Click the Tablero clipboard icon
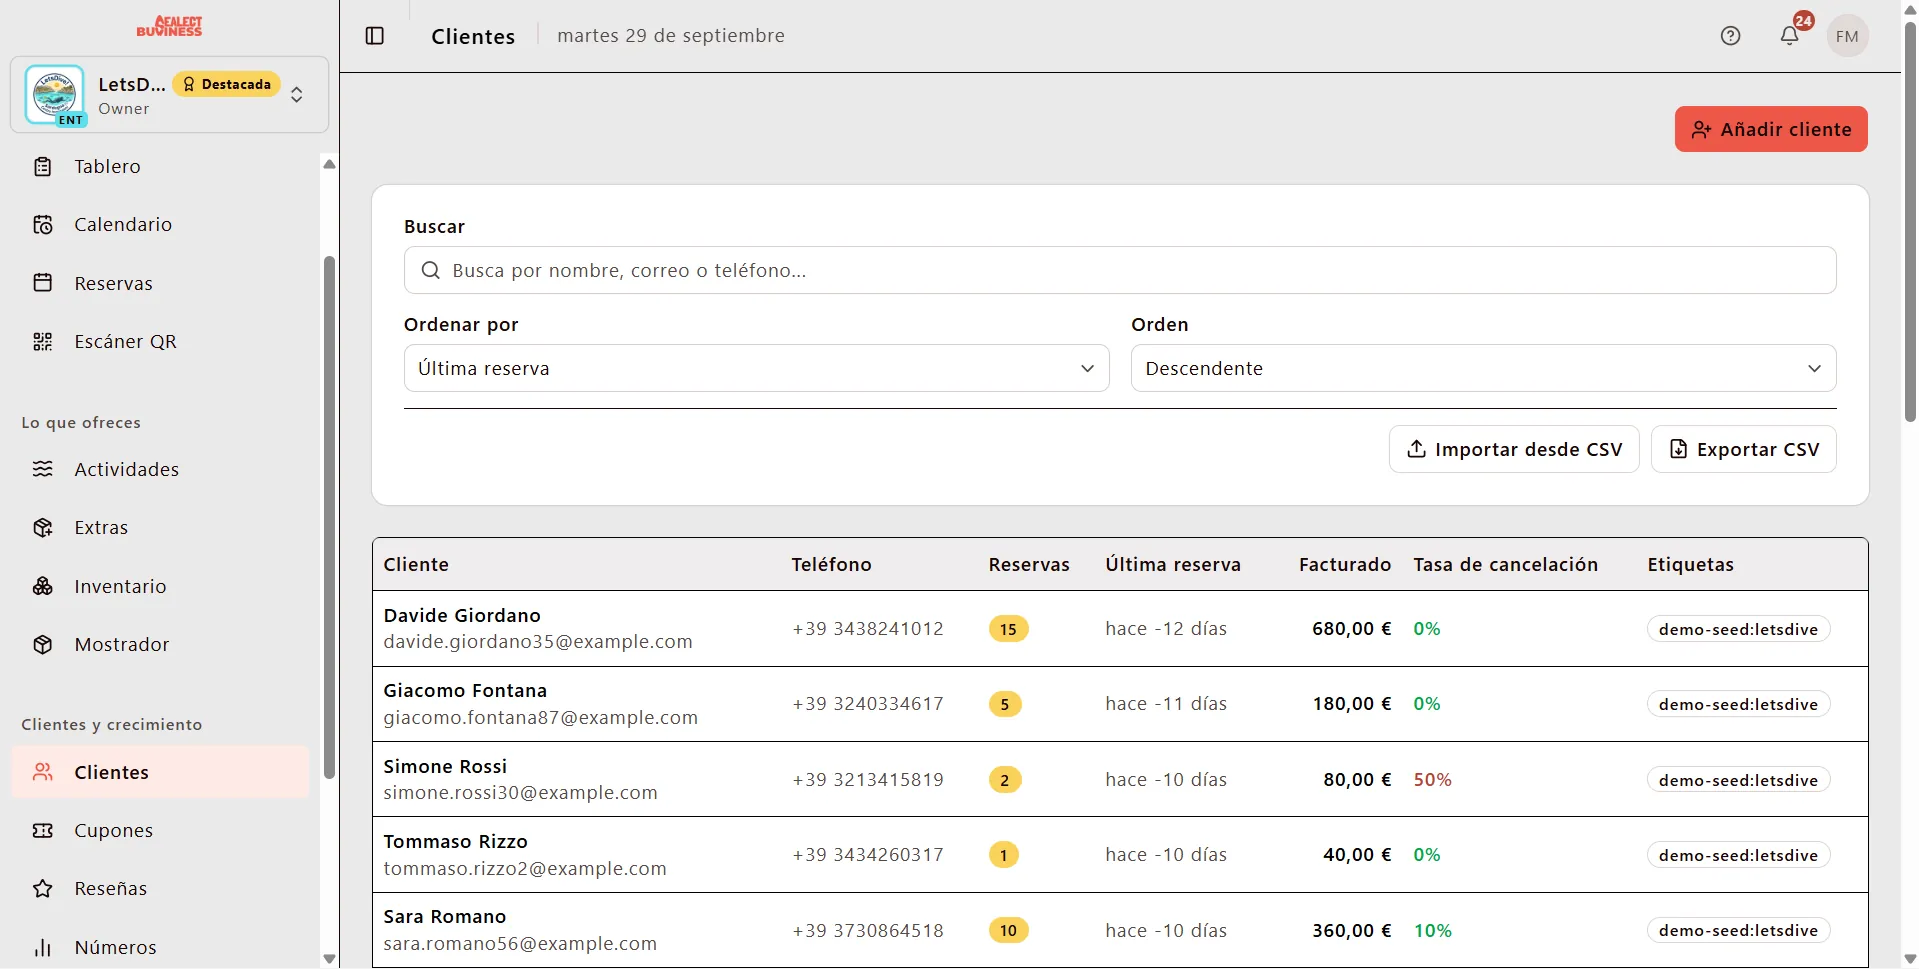The width and height of the screenshot is (1919, 969). [x=43, y=167]
